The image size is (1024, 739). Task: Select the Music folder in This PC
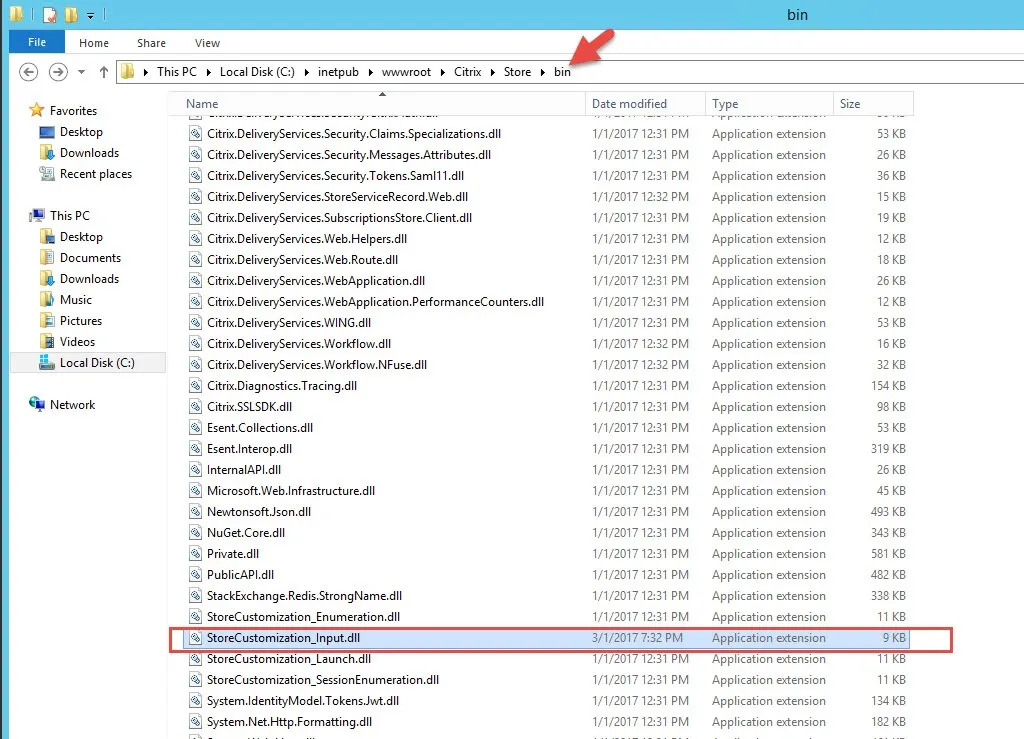(x=75, y=300)
